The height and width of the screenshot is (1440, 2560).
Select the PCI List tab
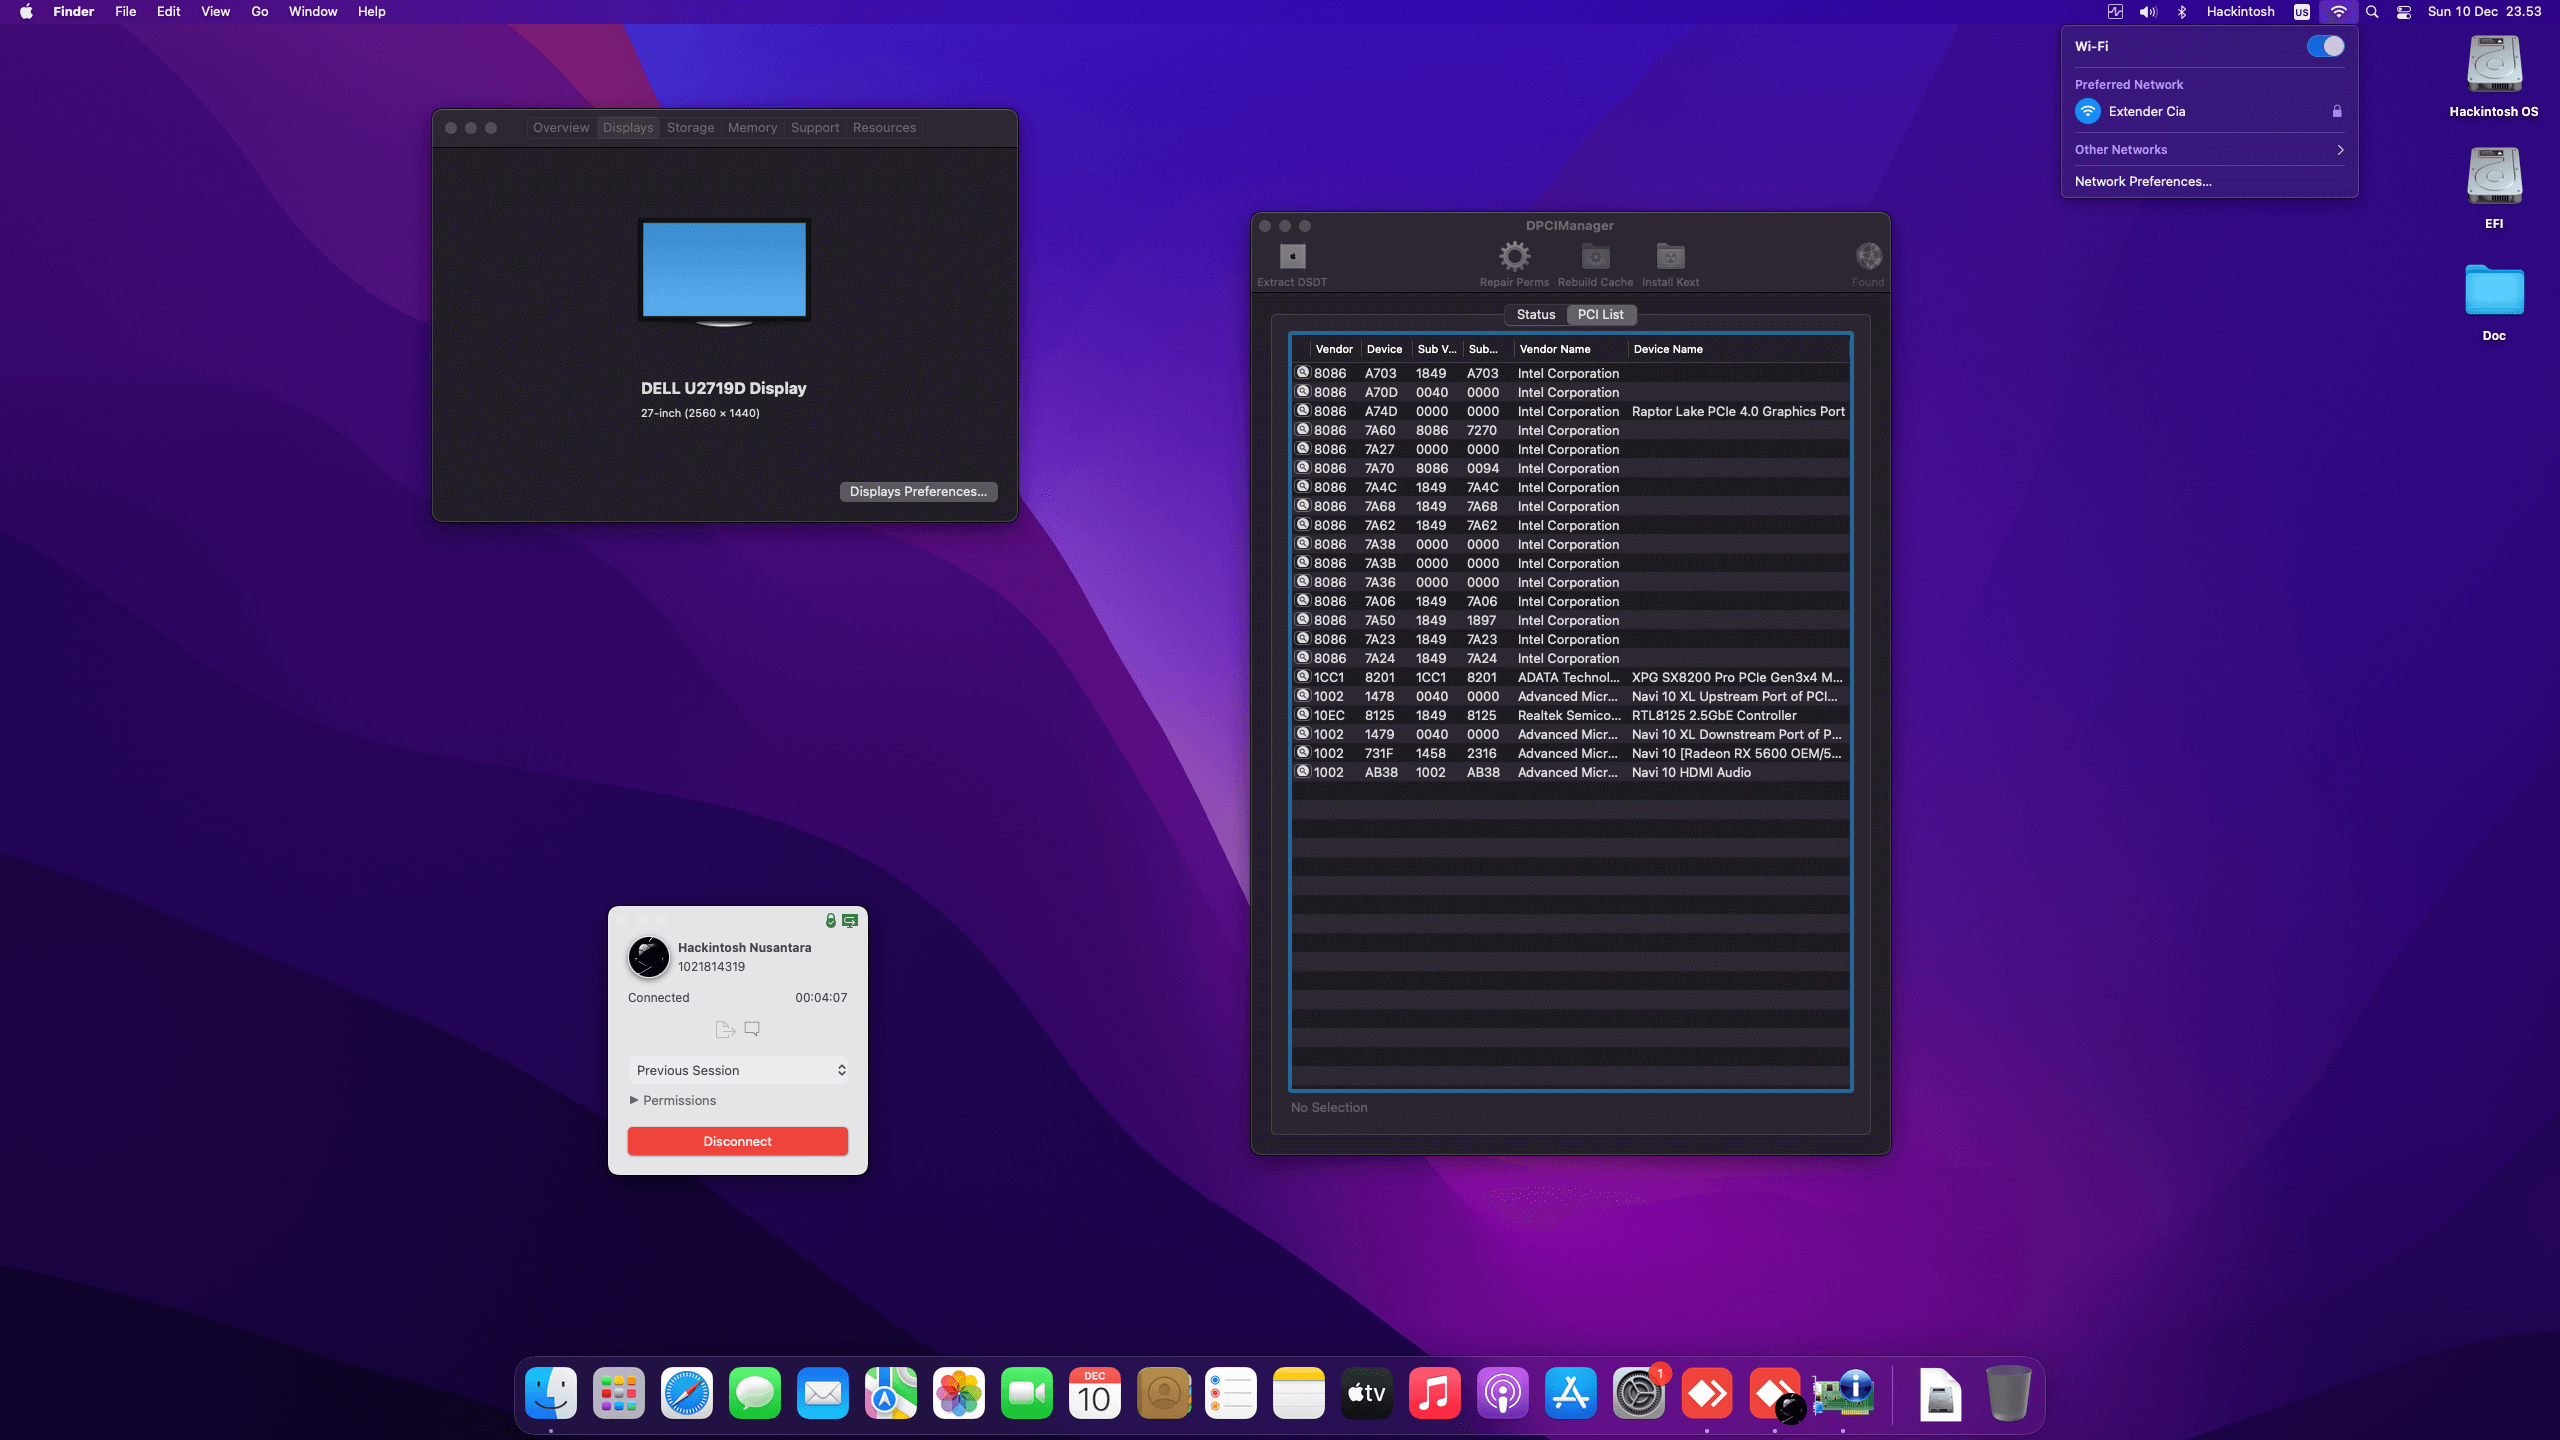(1601, 315)
